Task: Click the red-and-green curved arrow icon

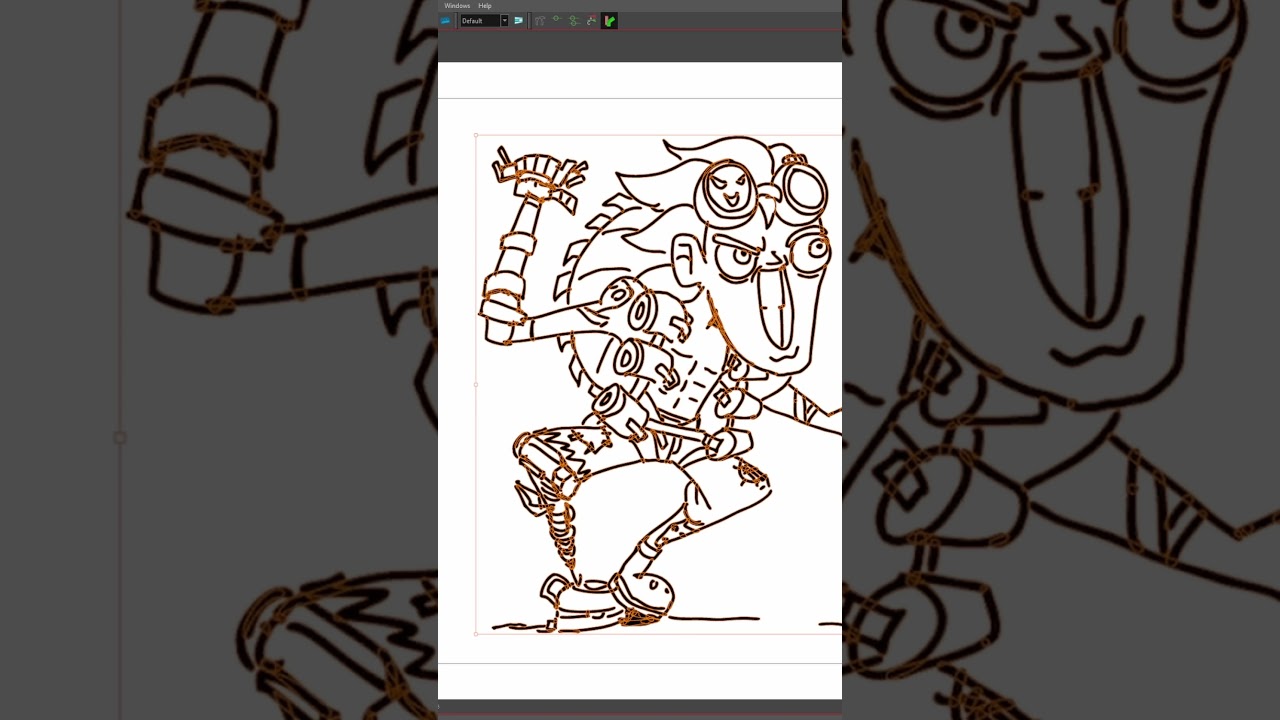Action: (x=591, y=20)
